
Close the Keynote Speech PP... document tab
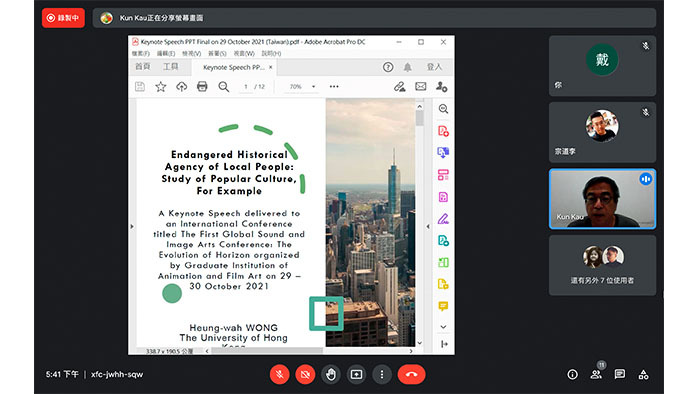271,67
